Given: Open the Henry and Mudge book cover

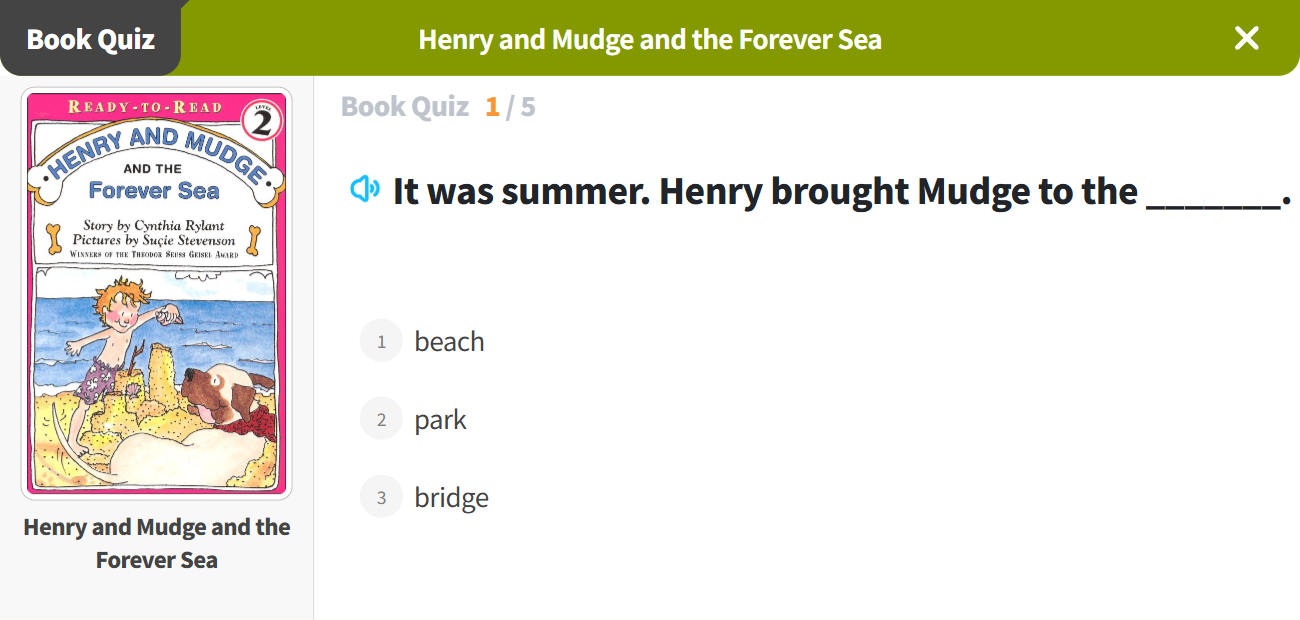Looking at the screenshot, I should [x=156, y=293].
